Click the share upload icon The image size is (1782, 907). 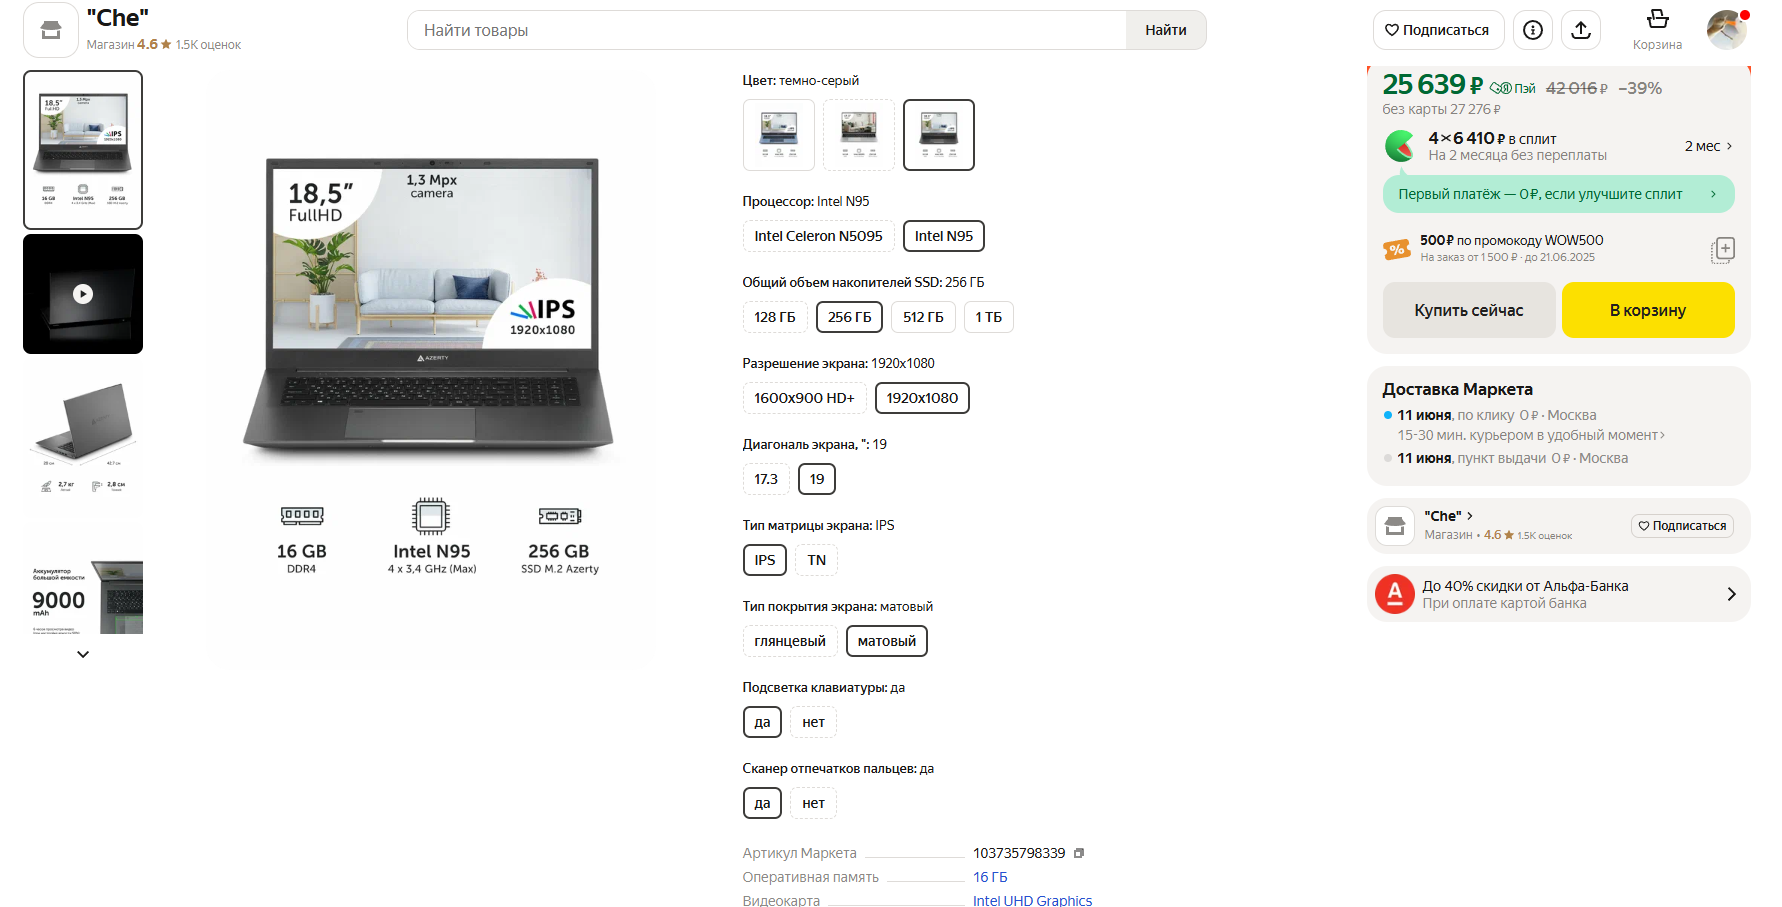[x=1580, y=30]
